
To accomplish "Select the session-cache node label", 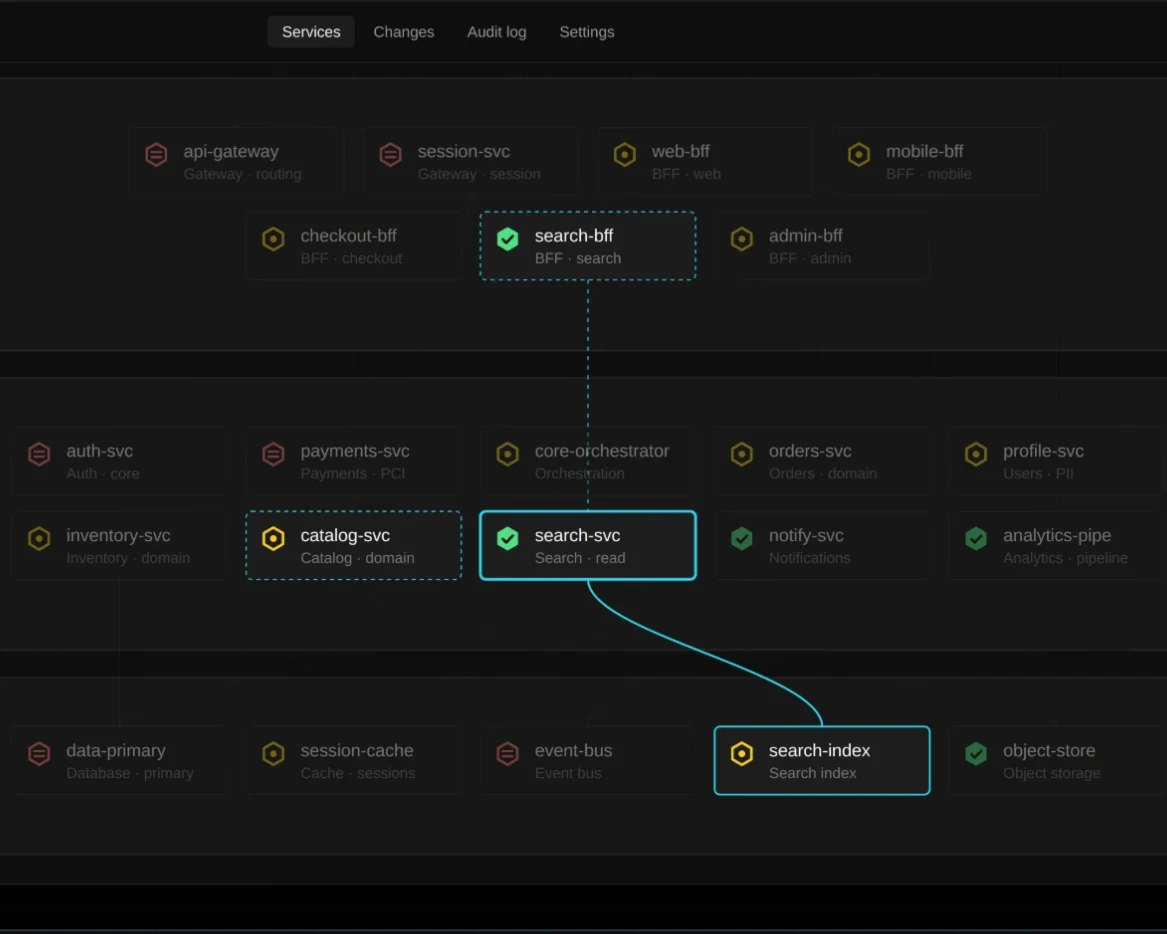I will tap(357, 751).
